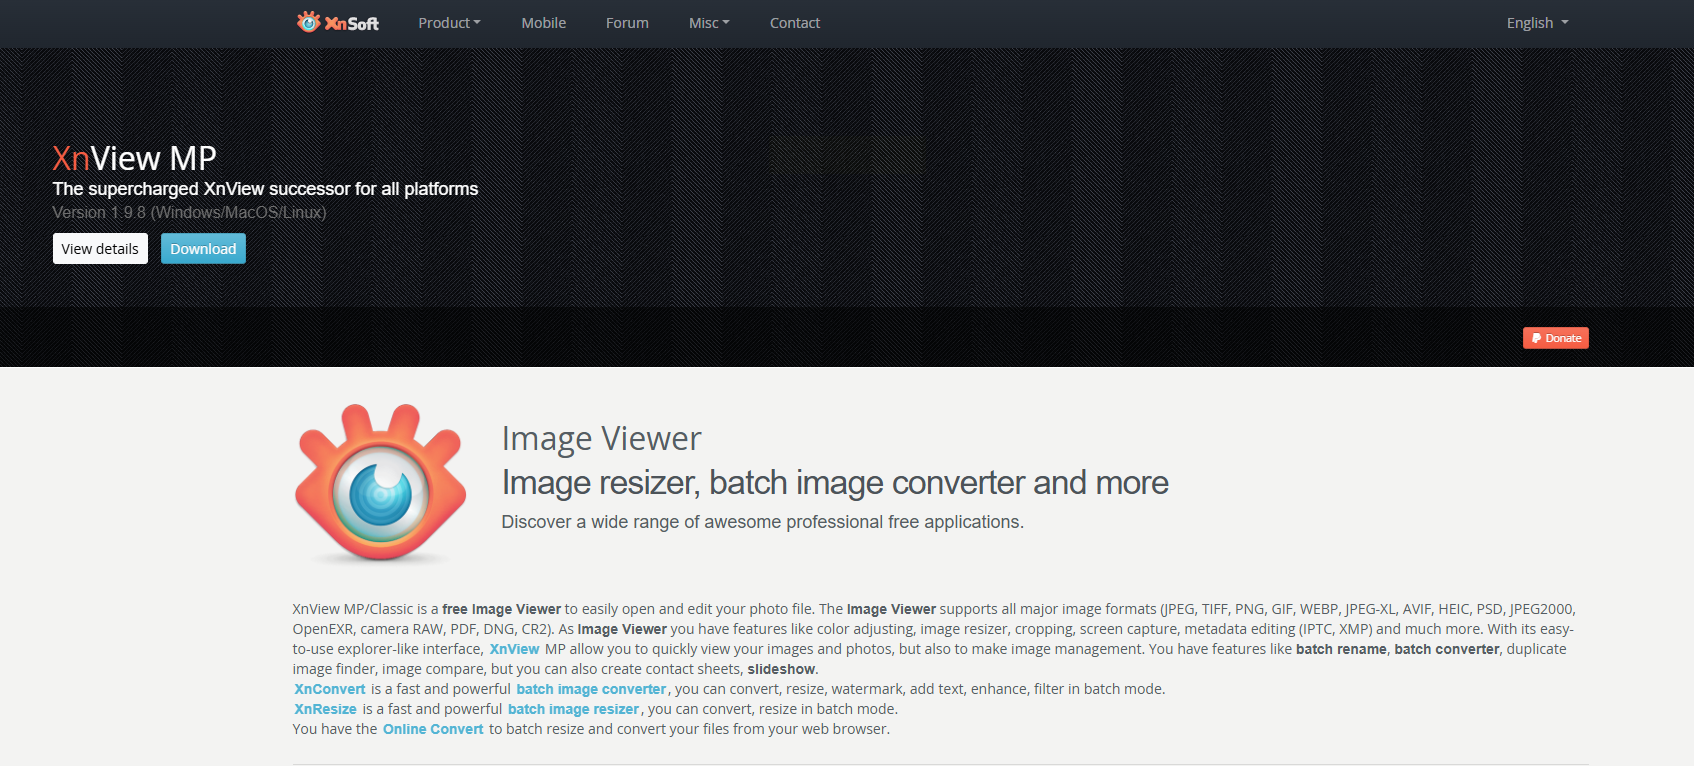Screen dimensions: 1694x766
Task: Follow the XnView link in the description
Action: [x=514, y=649]
